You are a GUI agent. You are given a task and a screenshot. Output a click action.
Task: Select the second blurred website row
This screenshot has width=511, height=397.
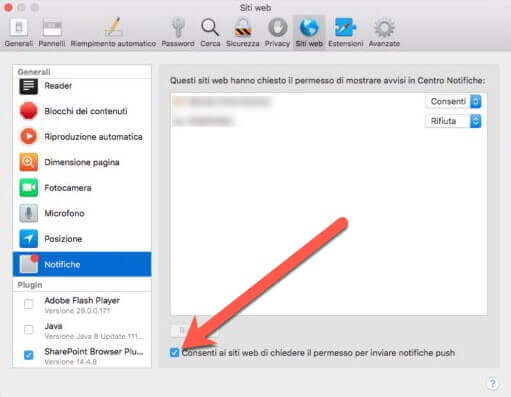[329, 121]
